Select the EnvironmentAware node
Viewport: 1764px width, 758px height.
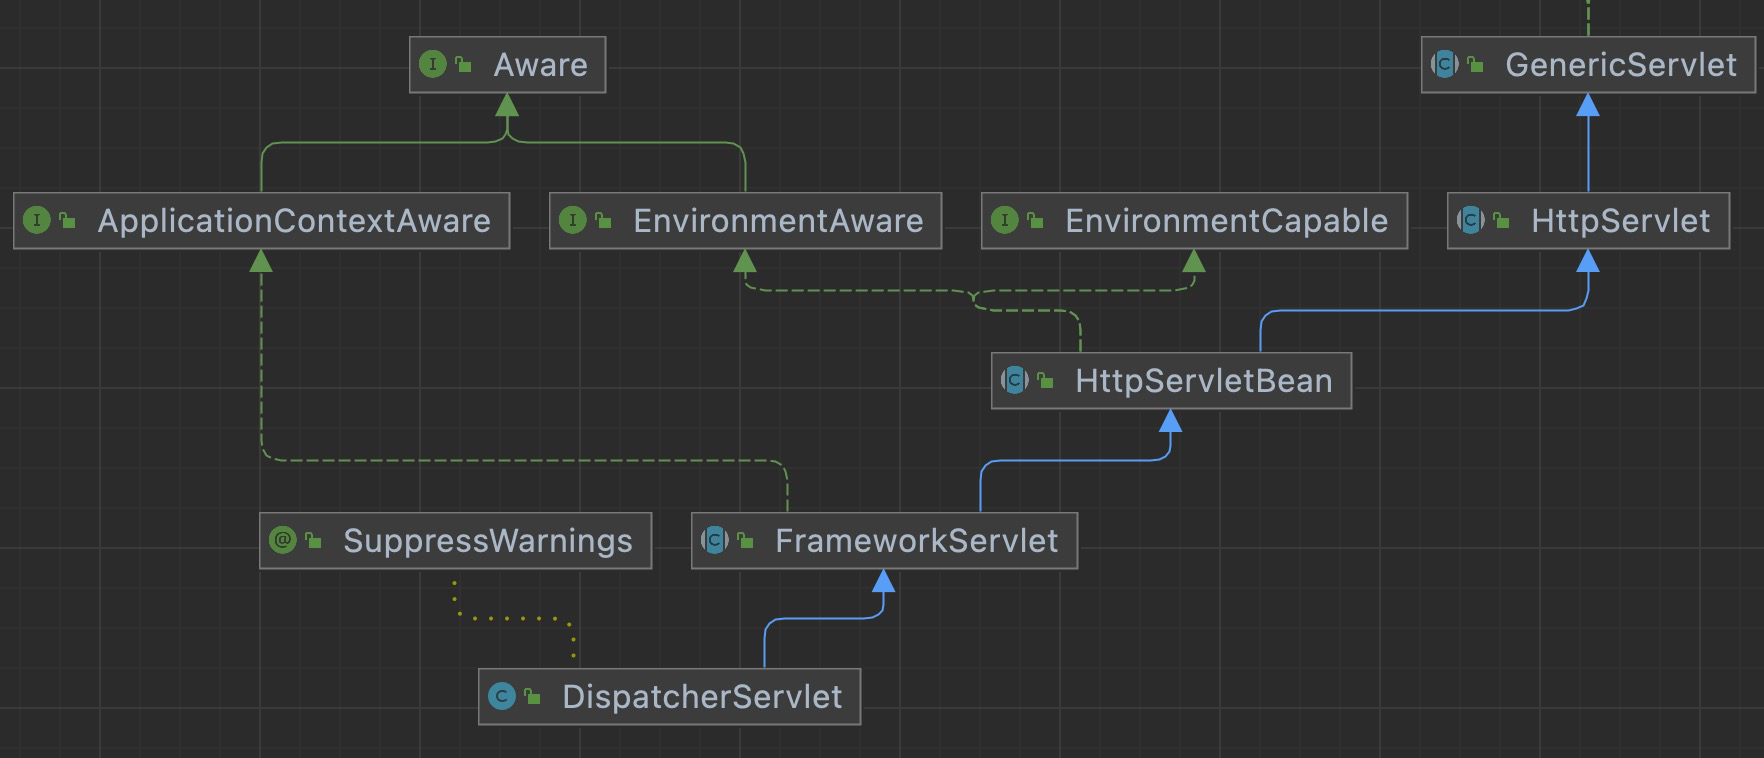click(745, 221)
